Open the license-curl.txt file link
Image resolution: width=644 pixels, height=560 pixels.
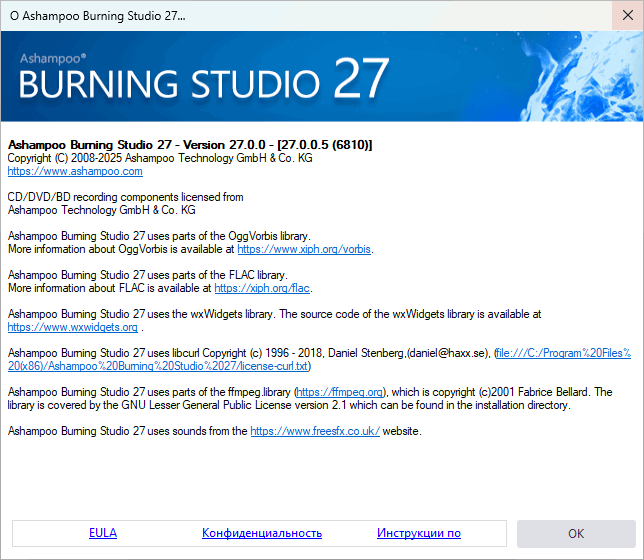point(319,360)
